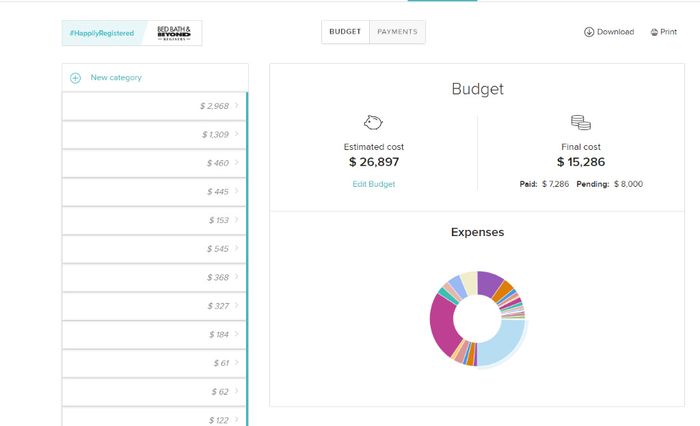Click the Final cost label
Screen dimensions: 700x426
click(x=581, y=147)
